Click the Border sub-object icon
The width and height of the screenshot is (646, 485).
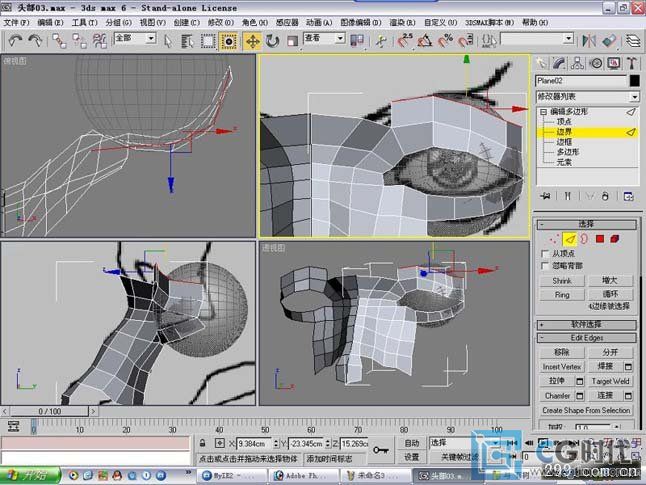[x=584, y=239]
